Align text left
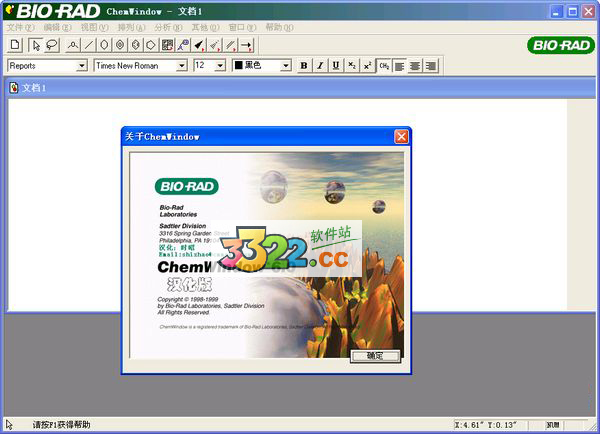The width and height of the screenshot is (600, 434). click(x=399, y=66)
